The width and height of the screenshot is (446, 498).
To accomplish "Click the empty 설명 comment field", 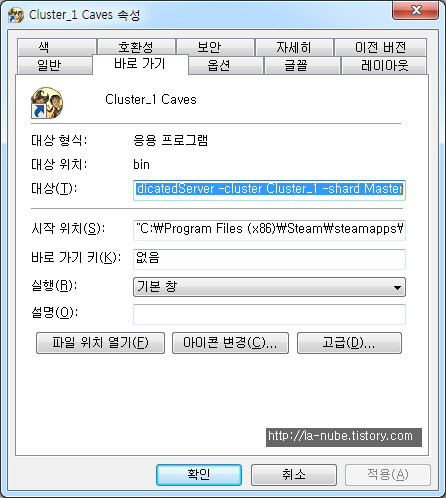I will pos(269,314).
